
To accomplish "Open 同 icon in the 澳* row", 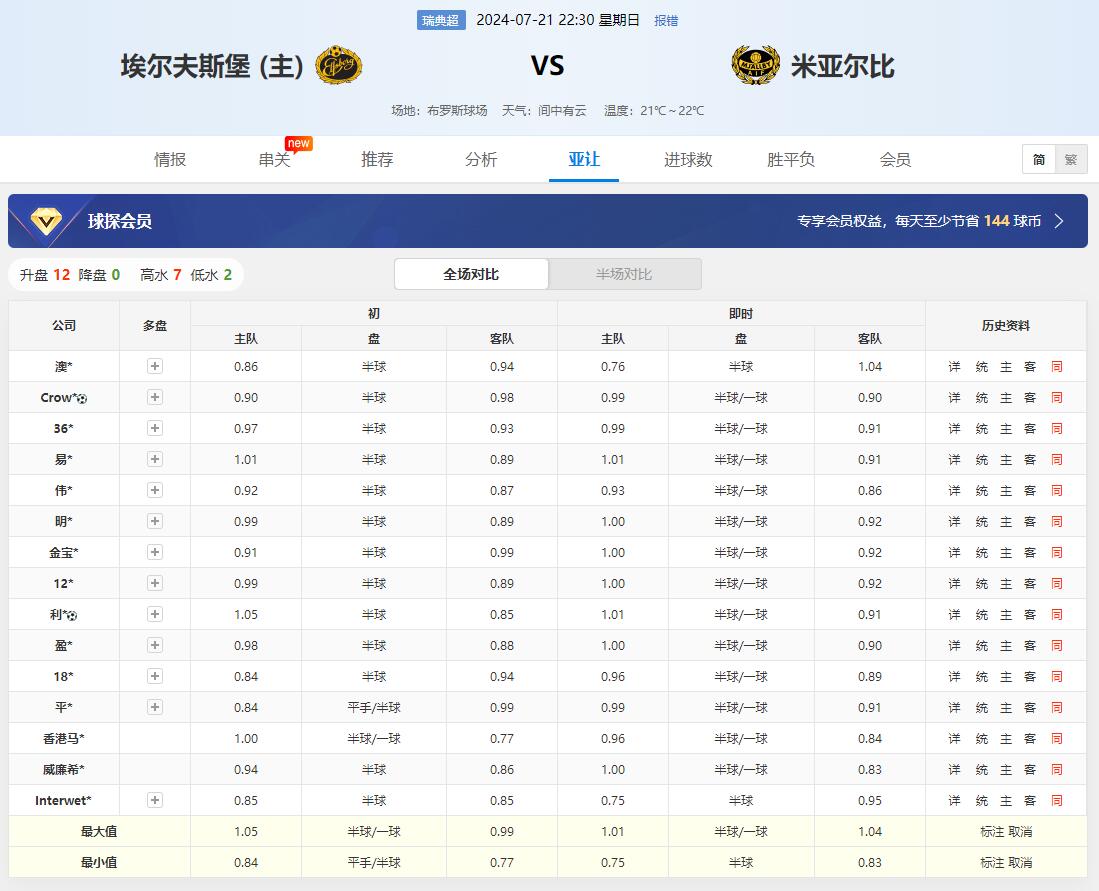I will [x=1056, y=367].
